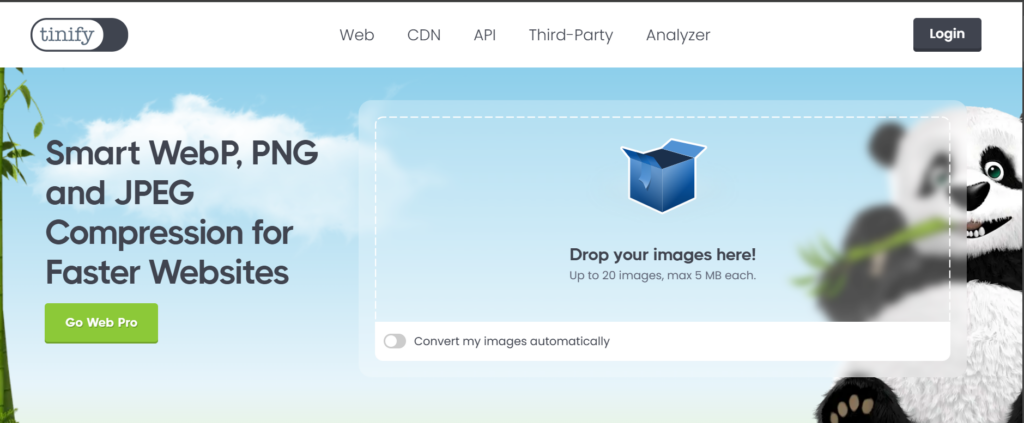
Task: Open the Web menu item
Action: 357,35
